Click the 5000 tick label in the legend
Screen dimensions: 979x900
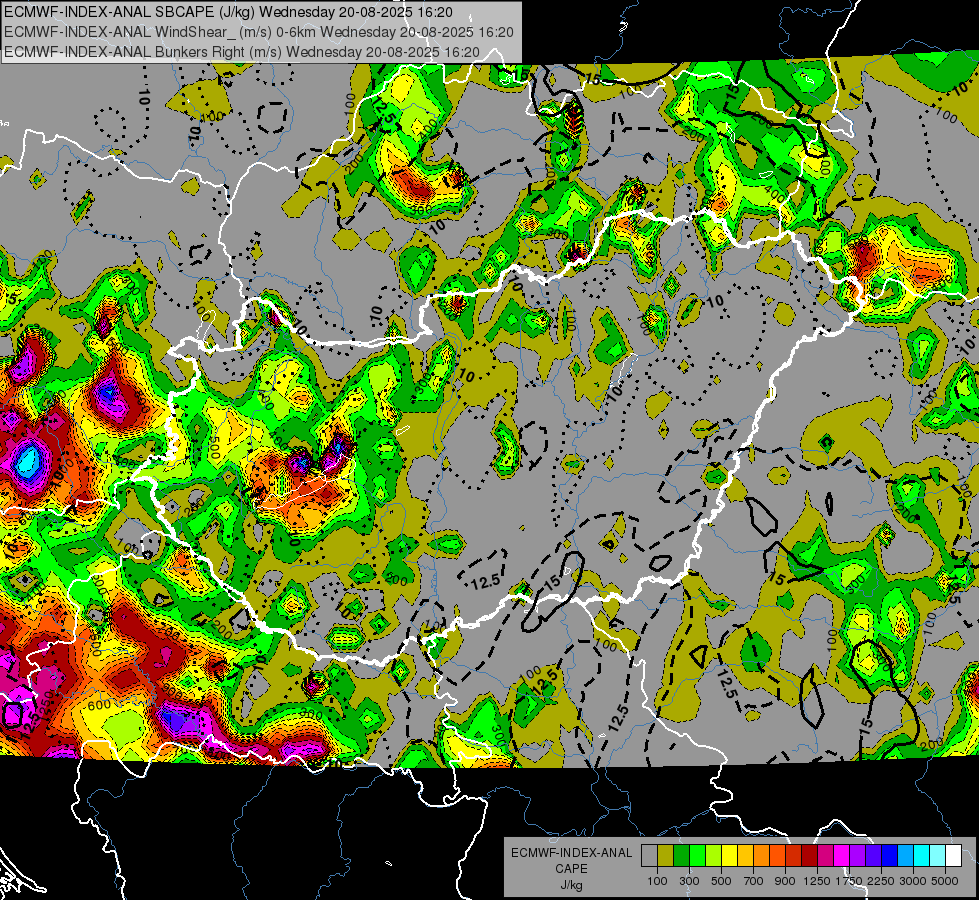coord(945,881)
